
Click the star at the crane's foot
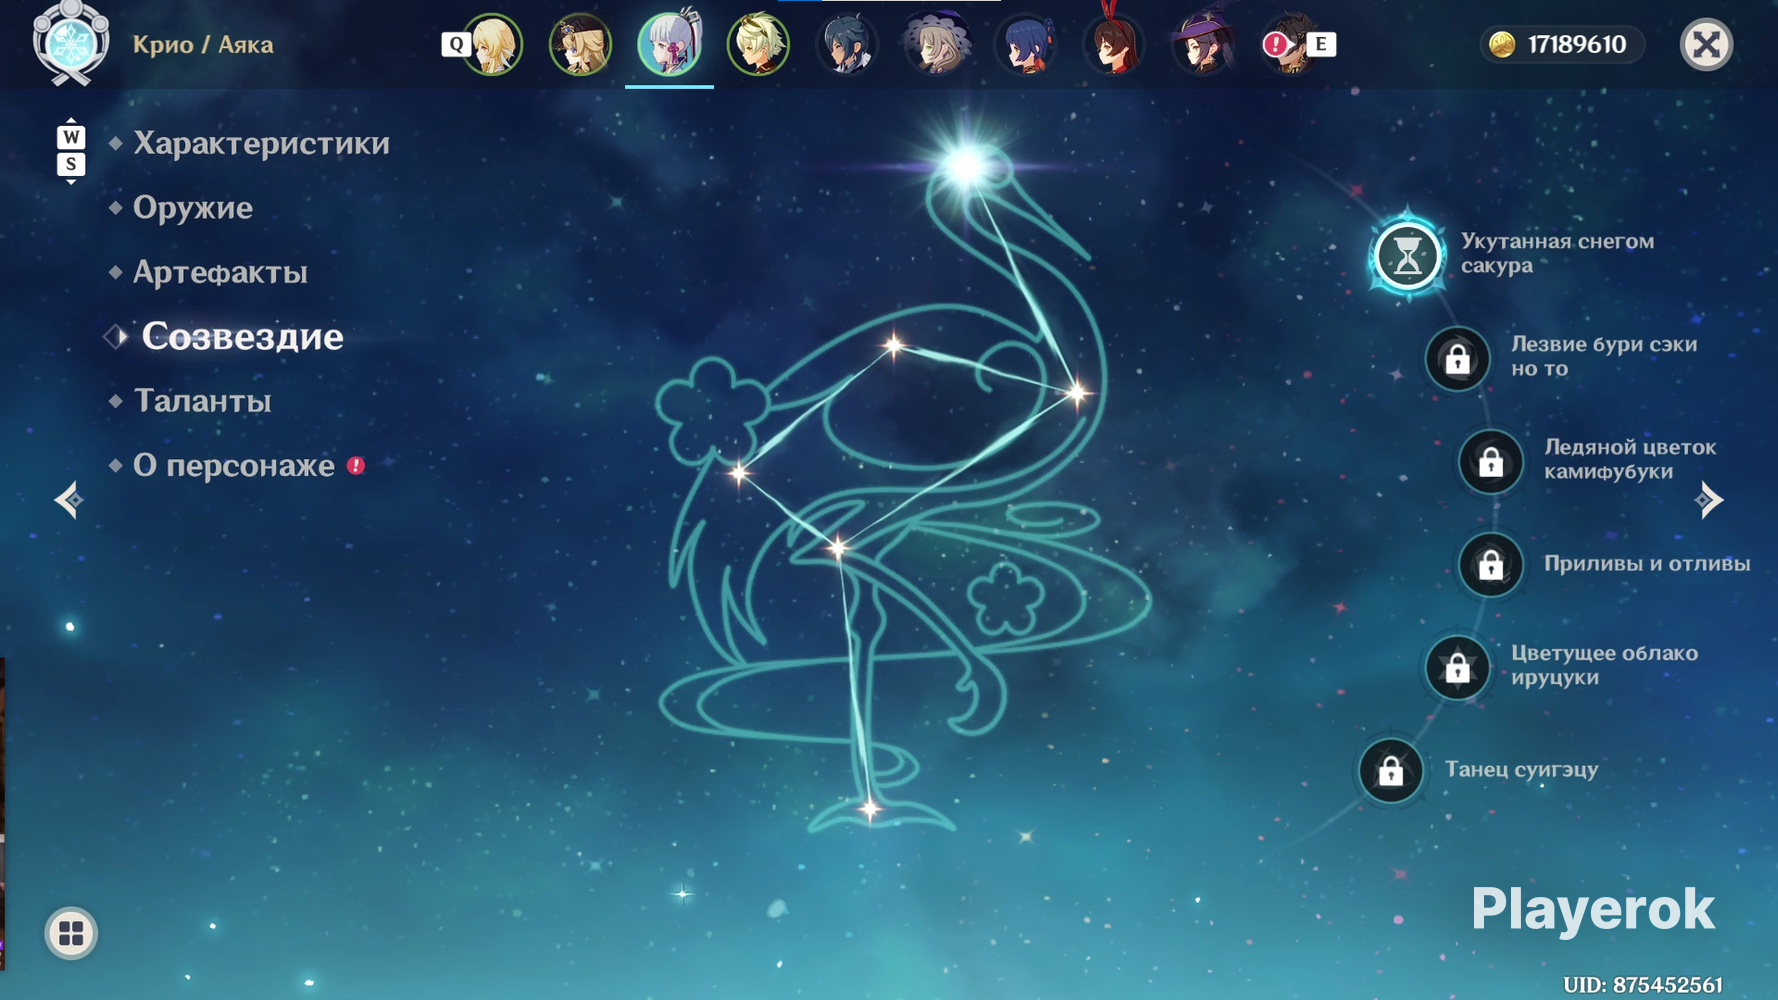pos(869,809)
